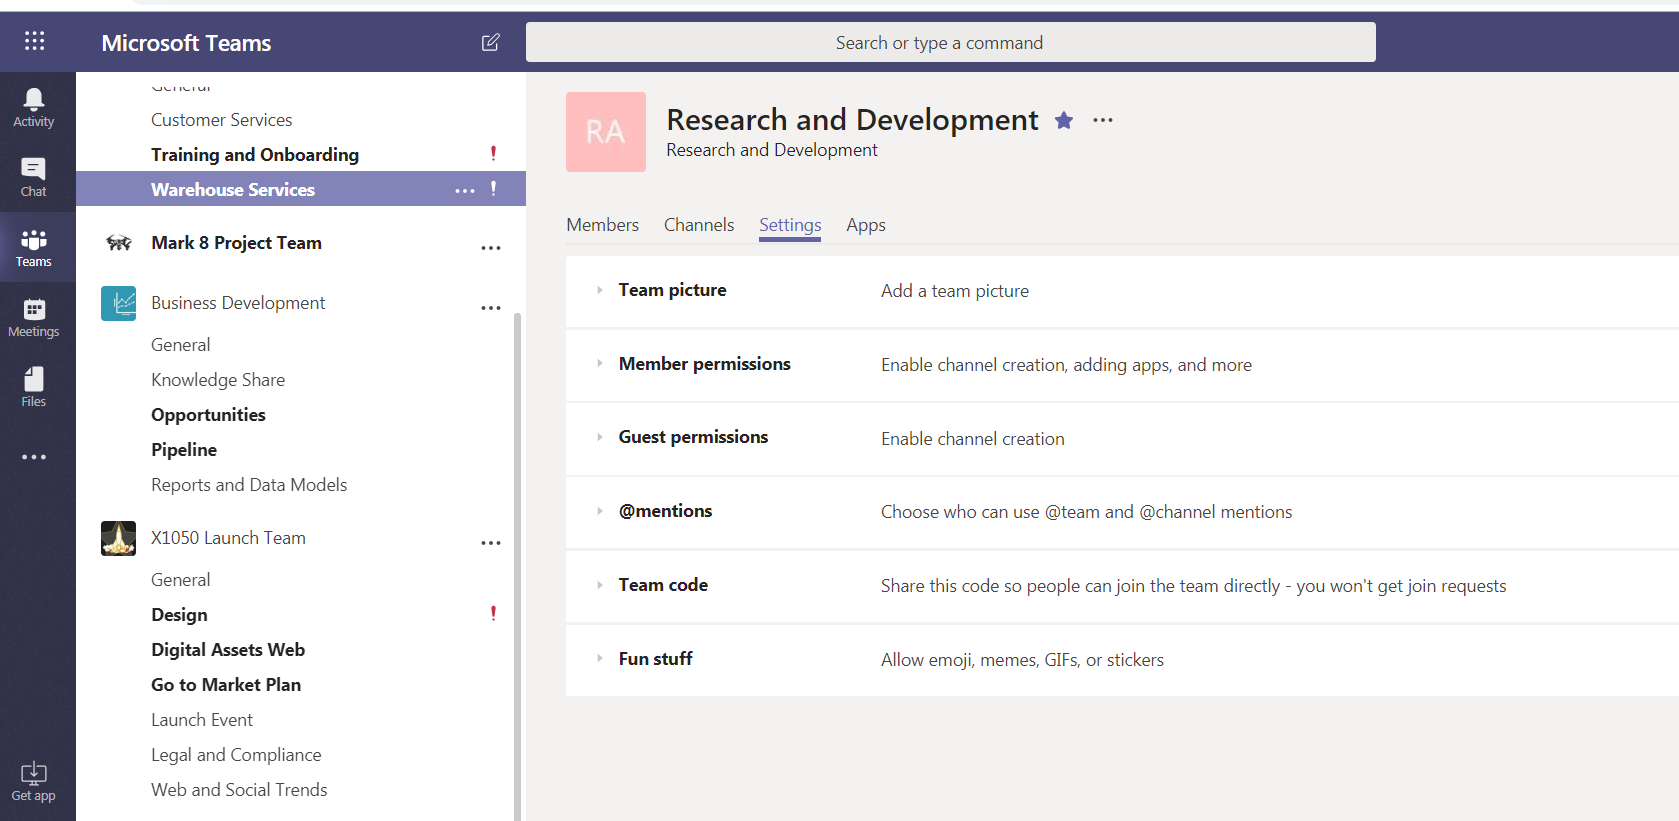This screenshot has width=1679, height=821.
Task: Open more options next to team title
Action: pyautogui.click(x=1103, y=120)
